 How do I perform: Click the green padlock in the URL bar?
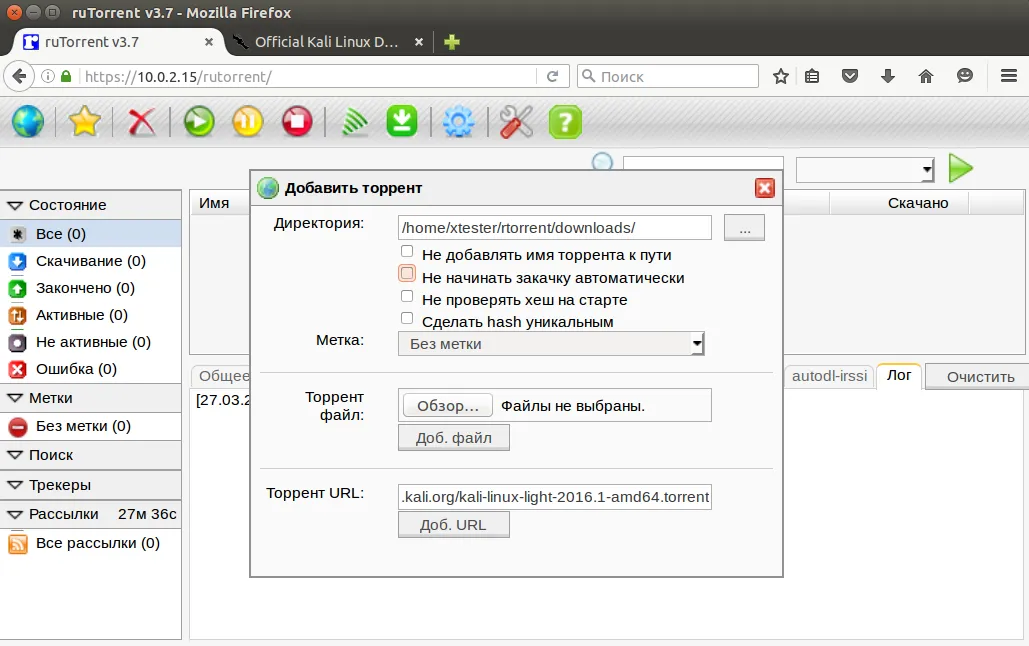pos(66,76)
